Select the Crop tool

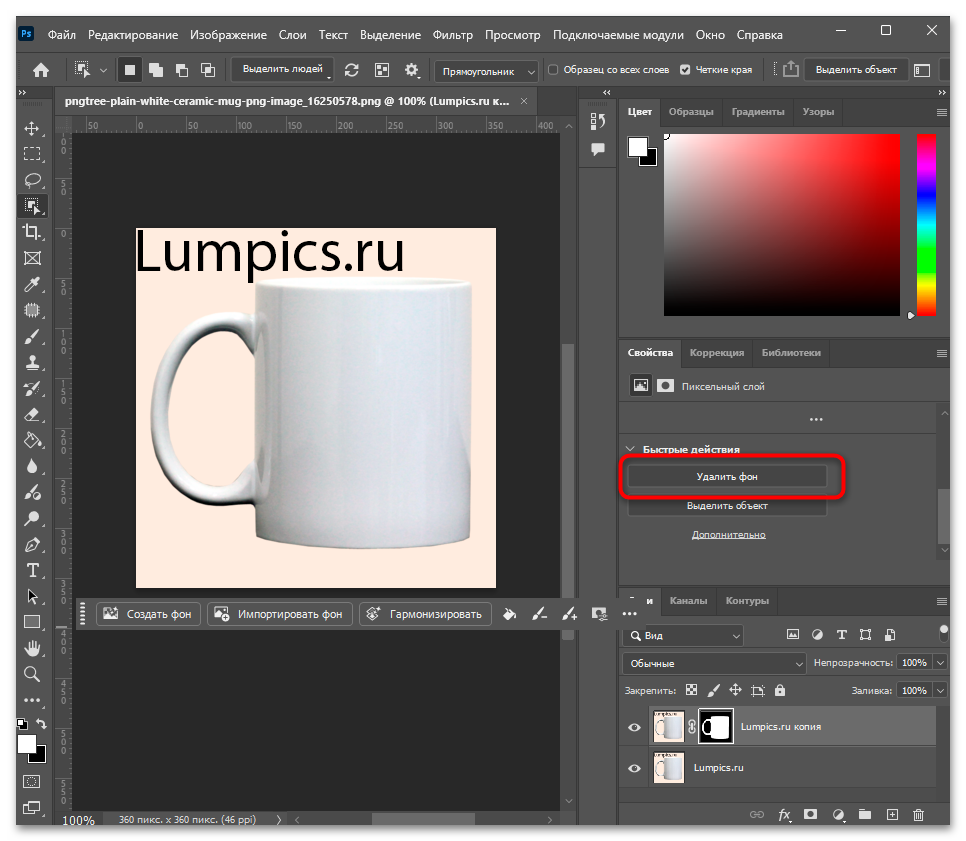(x=32, y=232)
